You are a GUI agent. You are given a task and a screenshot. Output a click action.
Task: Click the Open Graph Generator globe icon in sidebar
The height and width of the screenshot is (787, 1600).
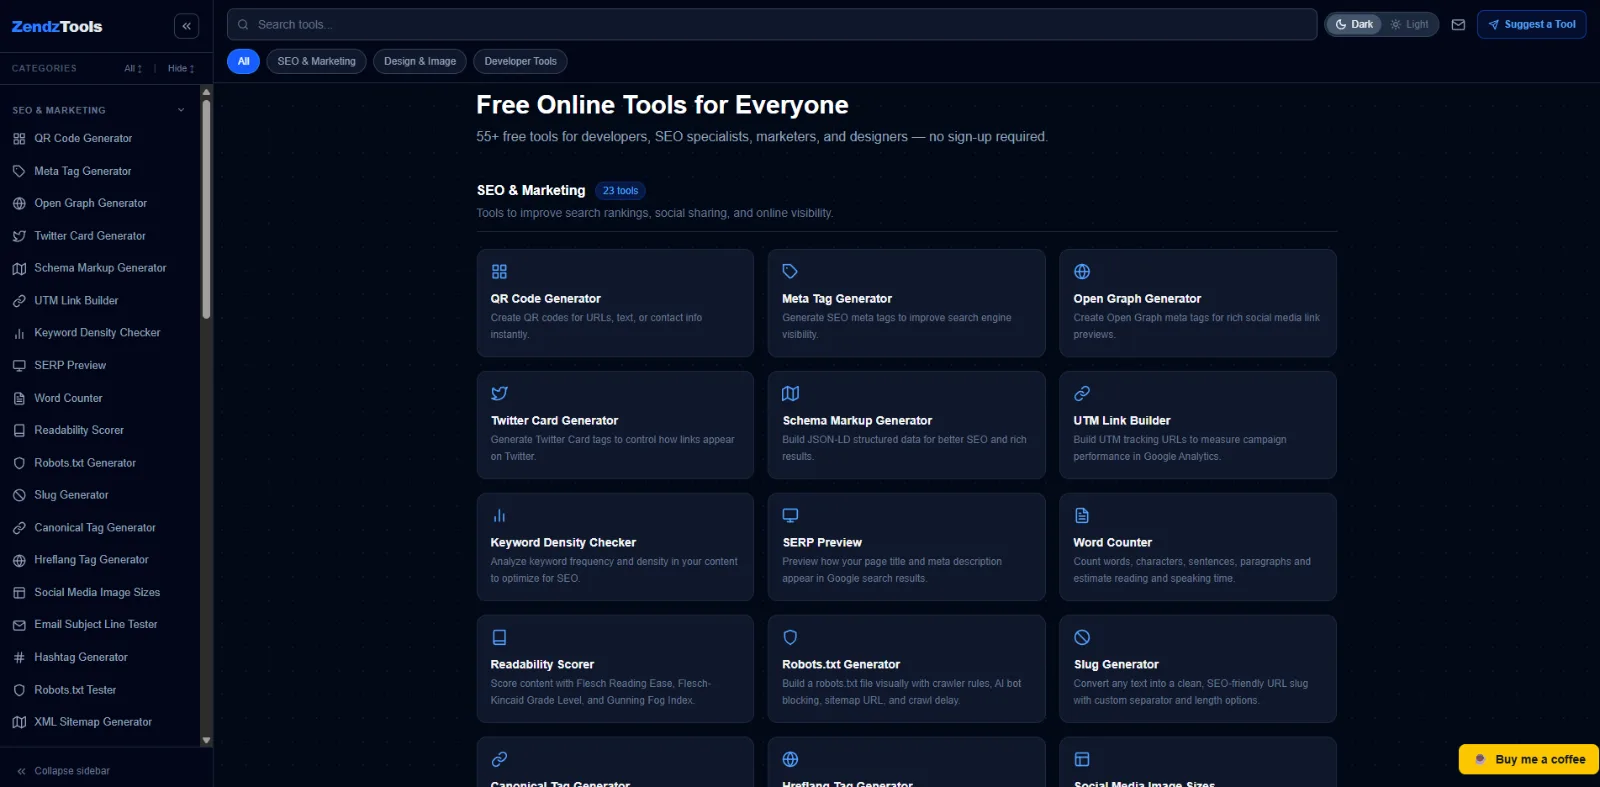click(19, 203)
